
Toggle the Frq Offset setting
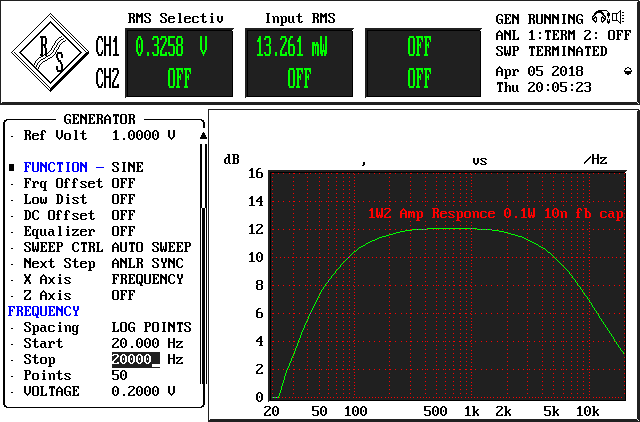[x=123, y=183]
